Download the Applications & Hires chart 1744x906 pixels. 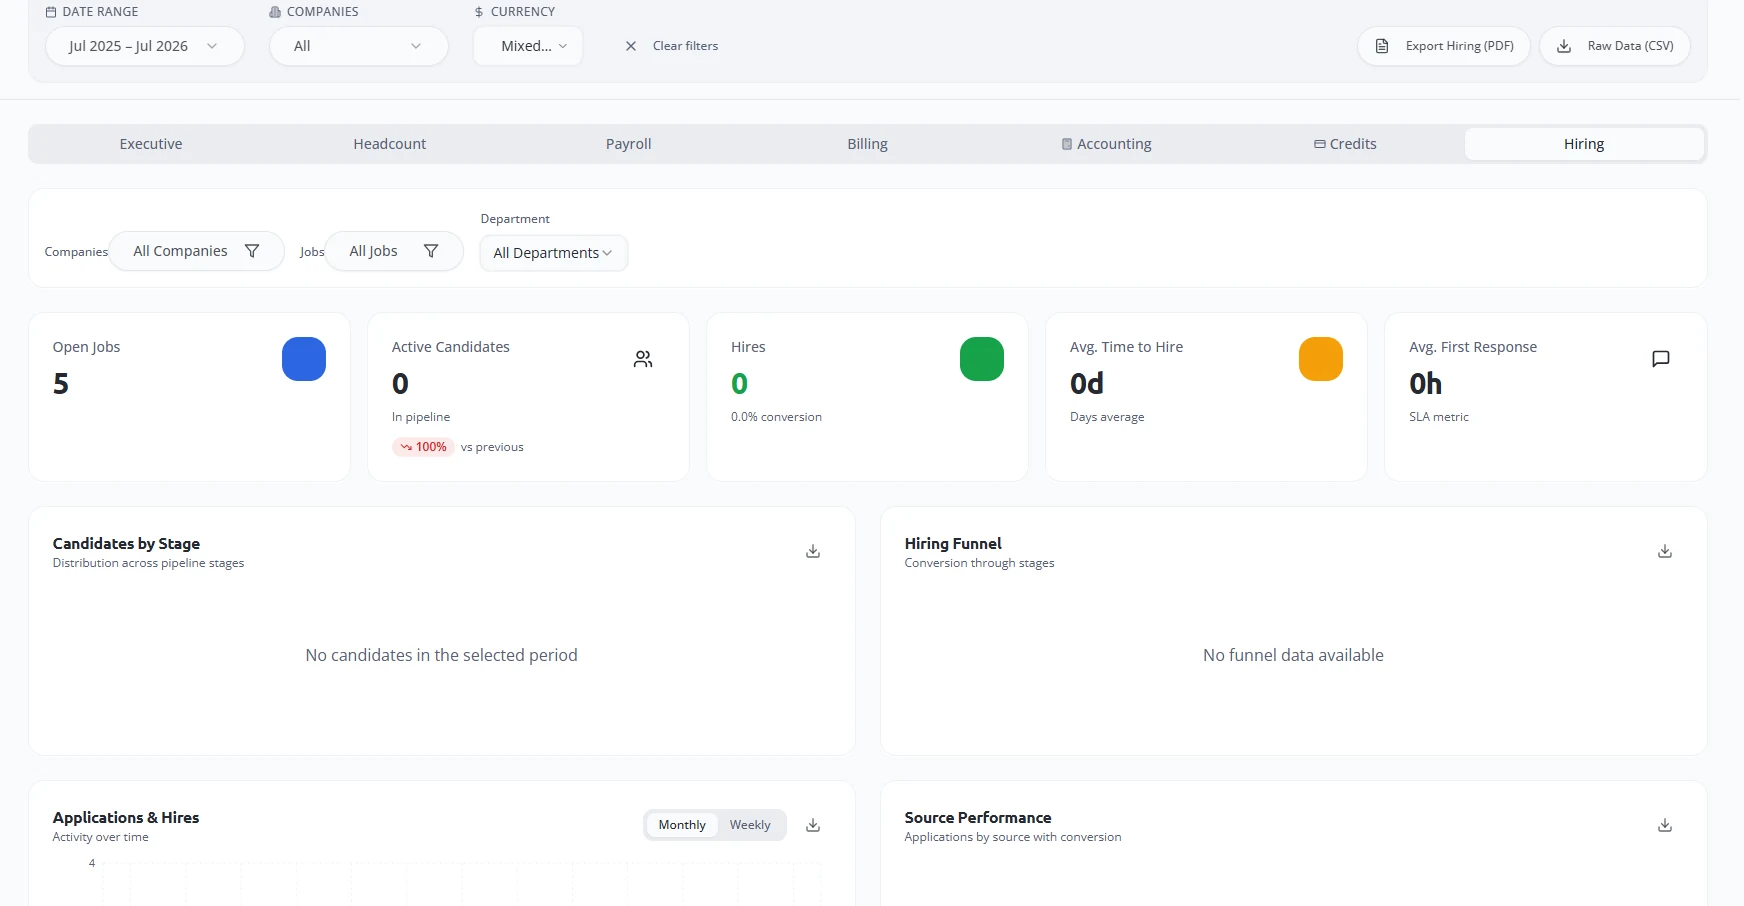813,825
